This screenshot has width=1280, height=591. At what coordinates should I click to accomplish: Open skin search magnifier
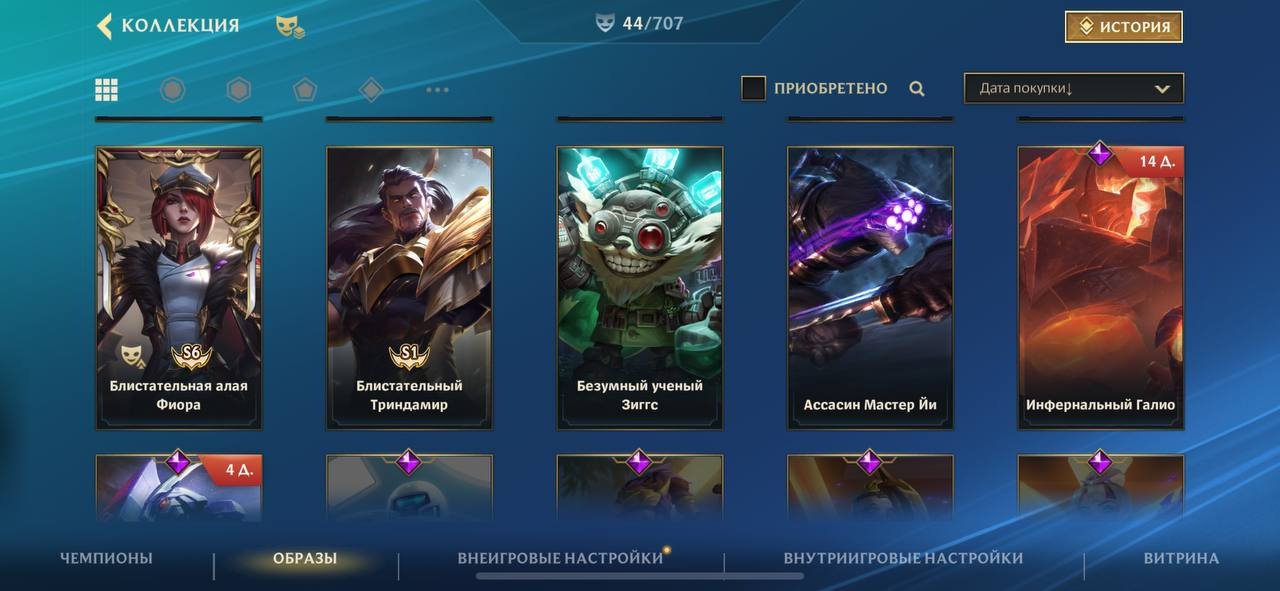tap(917, 89)
